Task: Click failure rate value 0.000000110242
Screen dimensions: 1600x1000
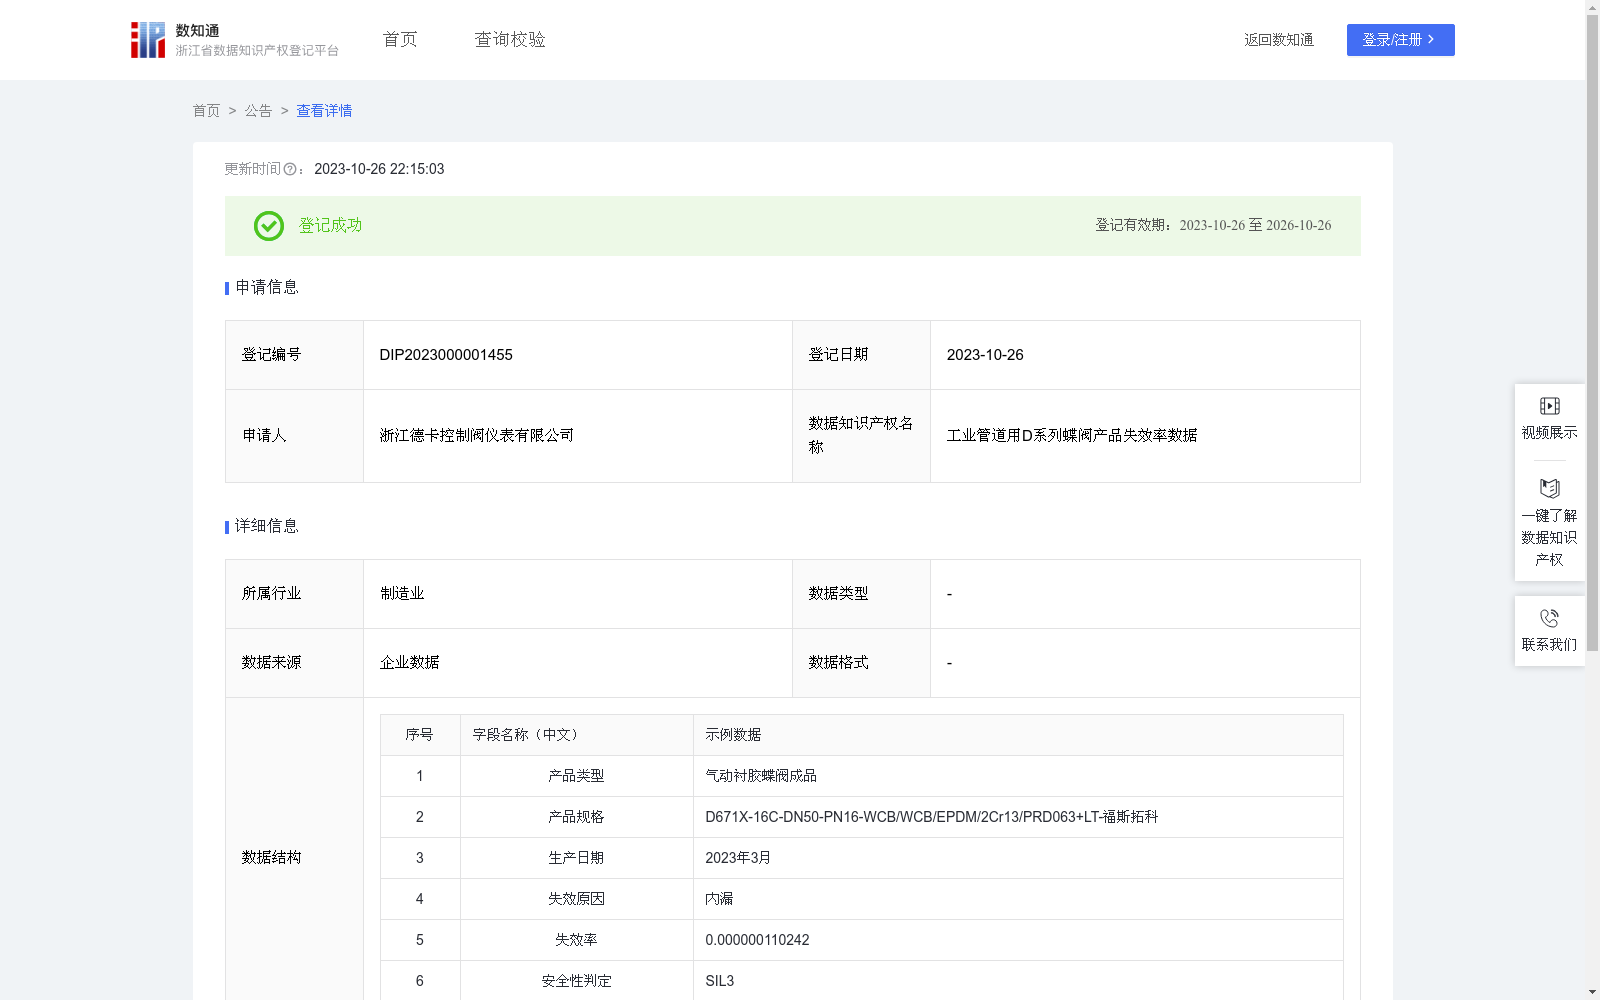Action: point(757,940)
